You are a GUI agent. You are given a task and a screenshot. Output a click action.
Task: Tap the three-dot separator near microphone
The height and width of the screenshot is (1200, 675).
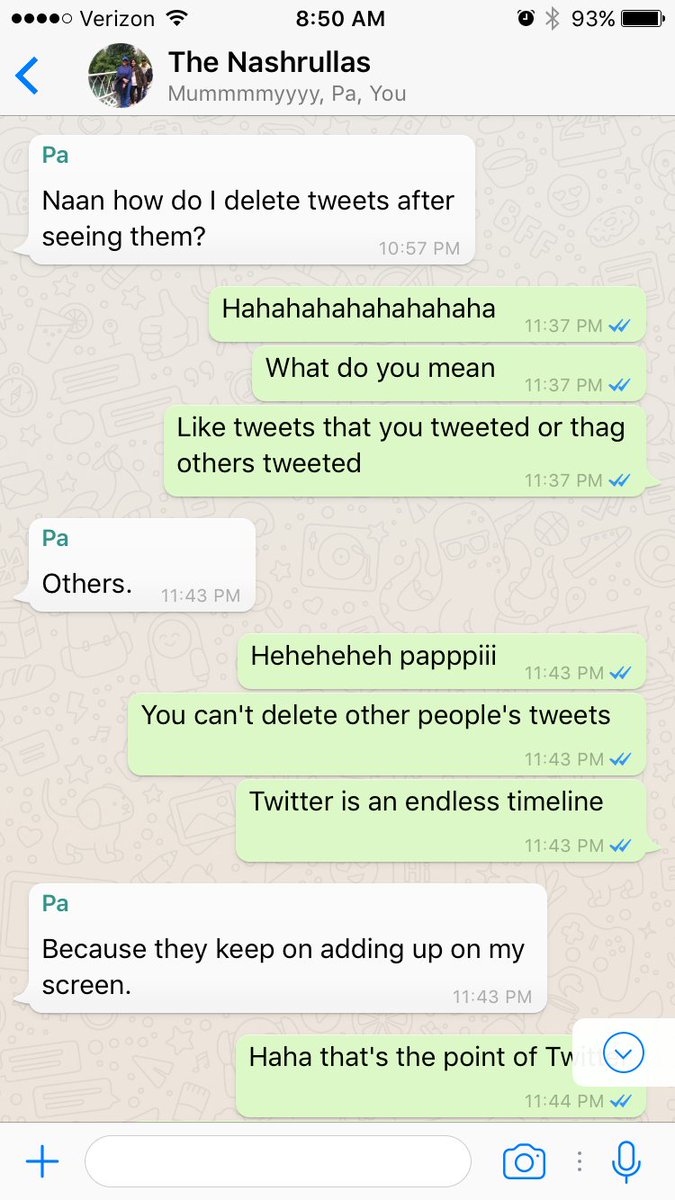(579, 1161)
